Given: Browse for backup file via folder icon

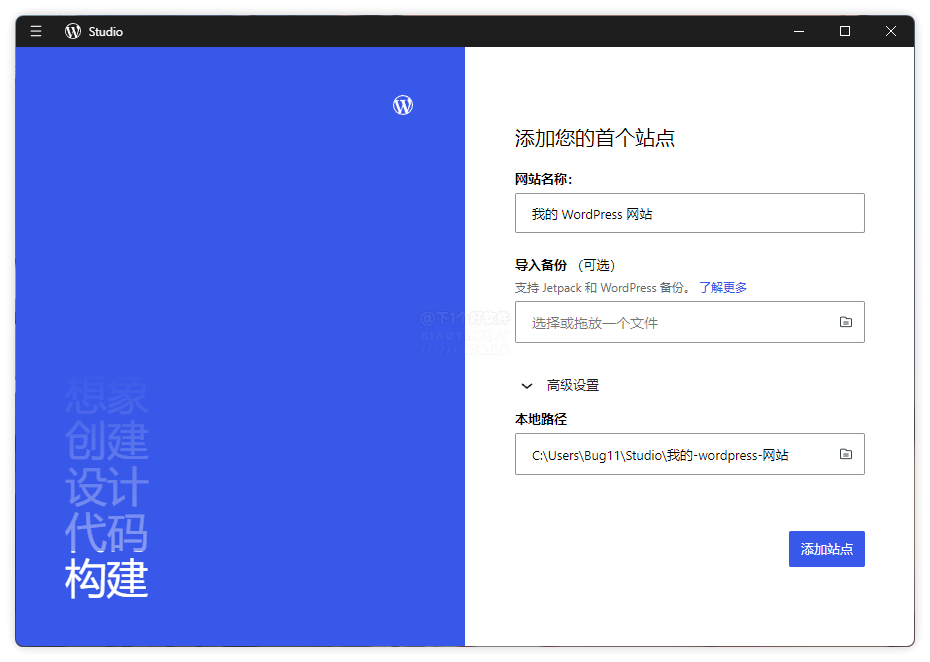Looking at the screenshot, I should tap(846, 322).
